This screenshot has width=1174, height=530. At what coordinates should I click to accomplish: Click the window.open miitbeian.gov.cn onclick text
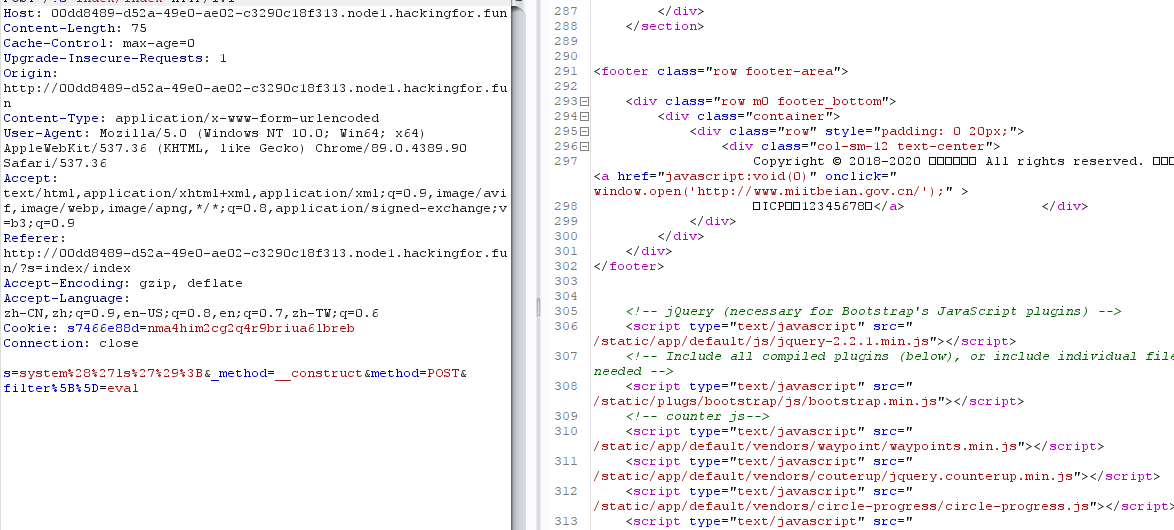tap(768, 191)
